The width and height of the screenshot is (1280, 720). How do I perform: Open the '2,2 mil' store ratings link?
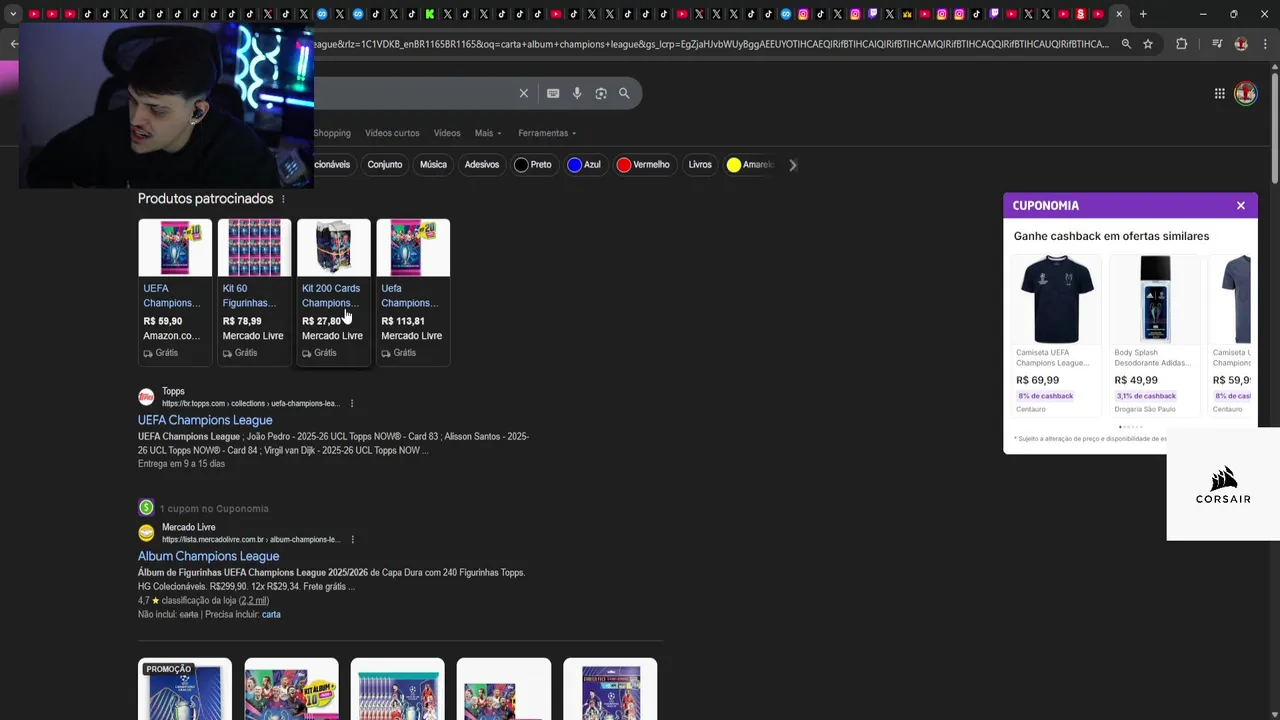point(254,601)
